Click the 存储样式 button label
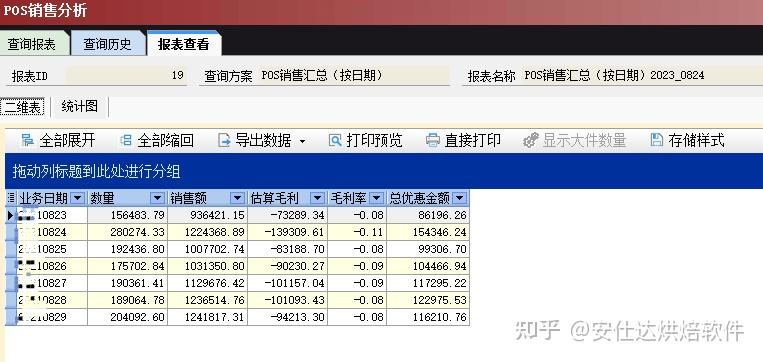The height and width of the screenshot is (362, 763). click(696, 141)
